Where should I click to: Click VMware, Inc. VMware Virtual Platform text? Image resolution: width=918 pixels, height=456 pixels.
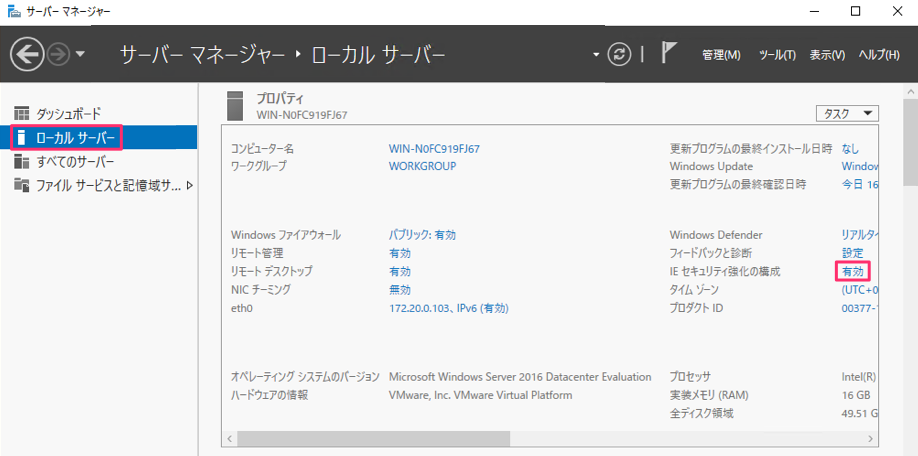480,395
